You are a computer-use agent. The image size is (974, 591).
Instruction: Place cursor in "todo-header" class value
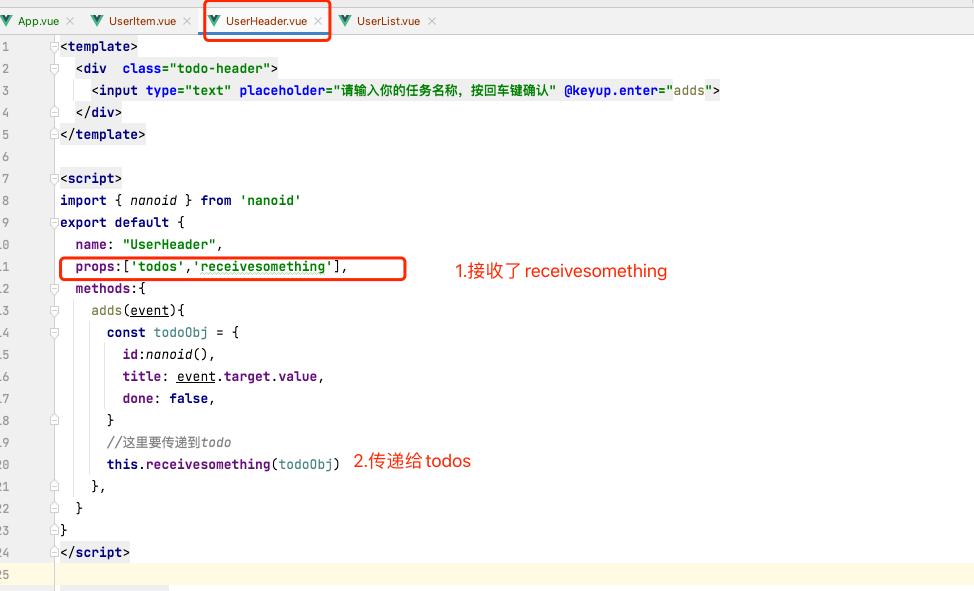pos(219,68)
